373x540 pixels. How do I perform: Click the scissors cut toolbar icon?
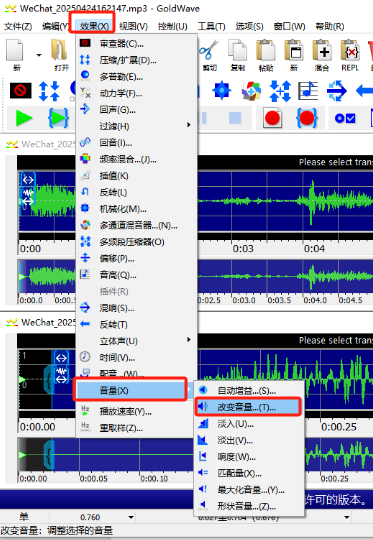tap(209, 55)
